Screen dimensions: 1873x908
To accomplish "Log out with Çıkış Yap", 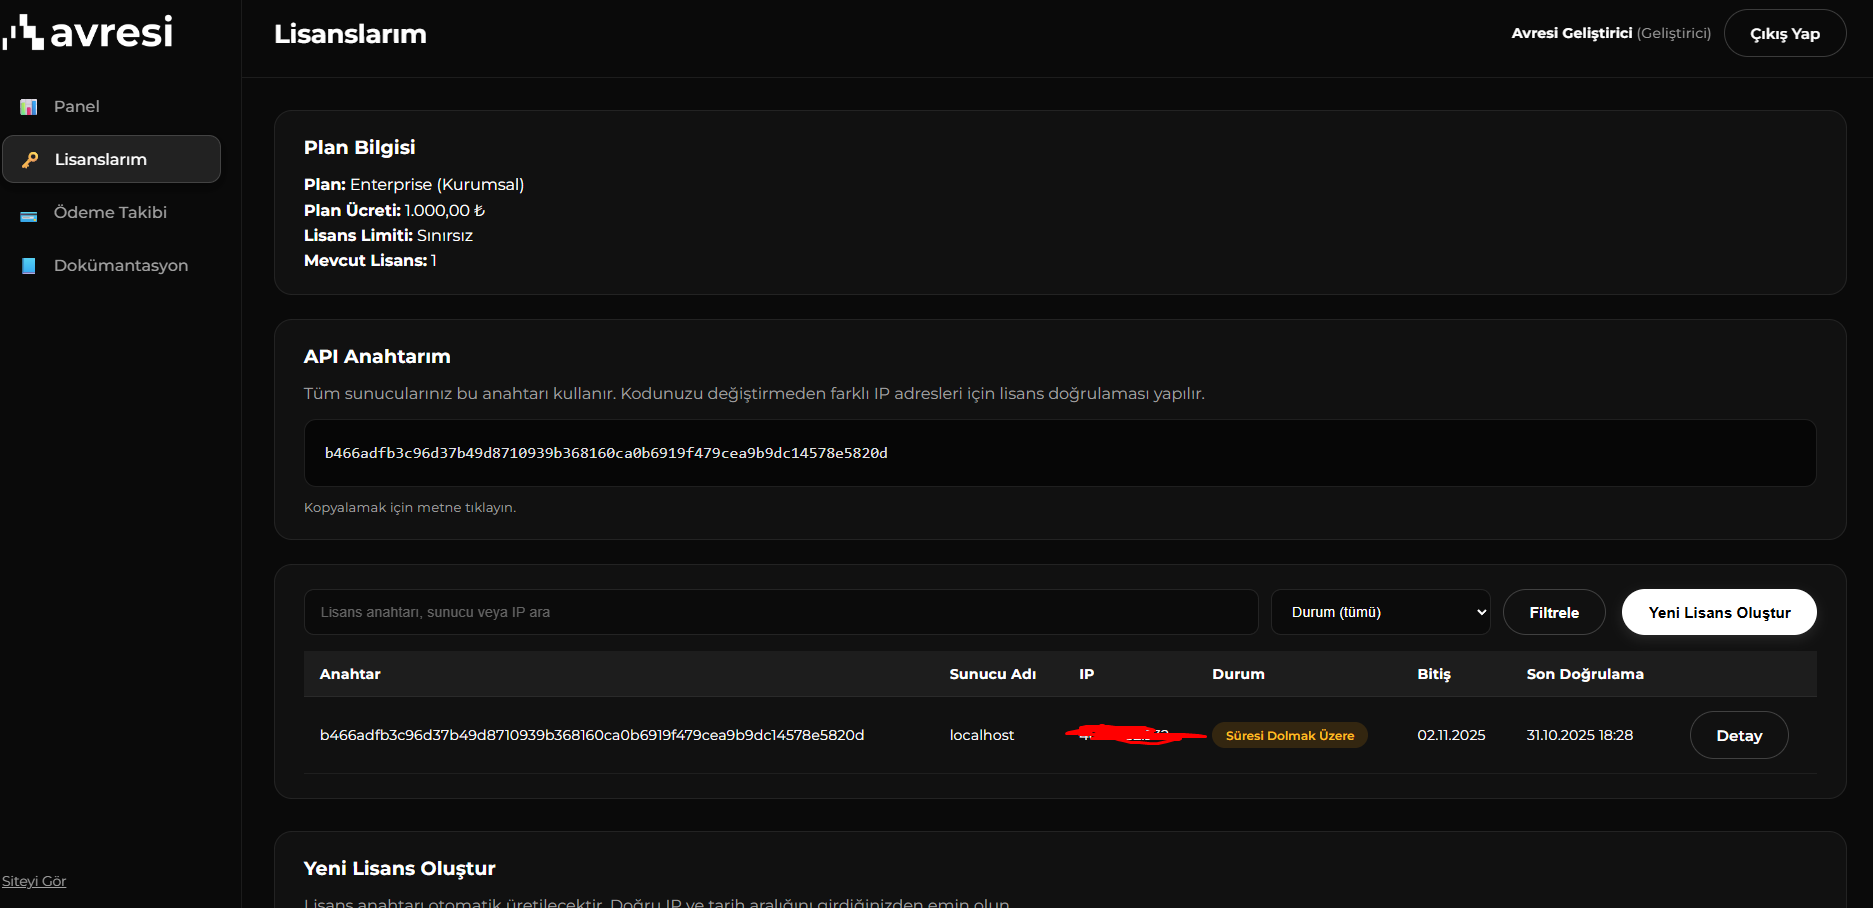I will point(1784,34).
